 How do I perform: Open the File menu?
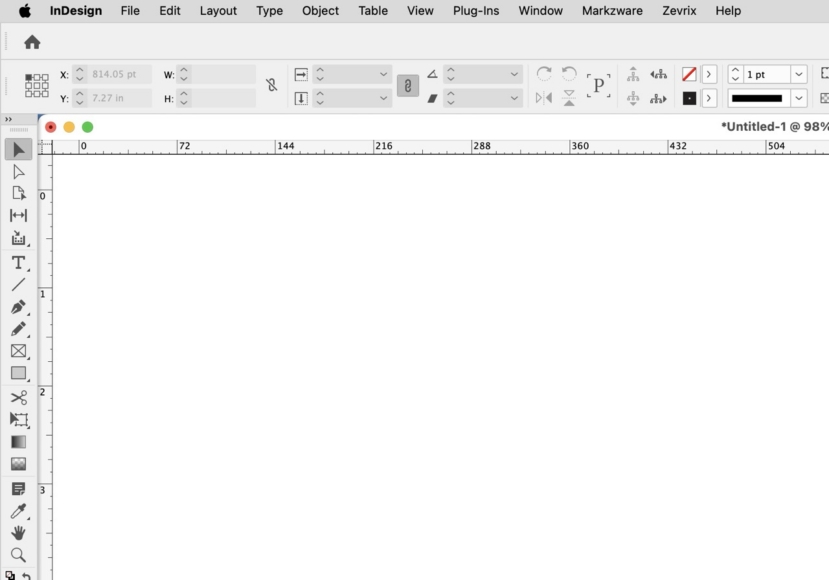(x=130, y=11)
